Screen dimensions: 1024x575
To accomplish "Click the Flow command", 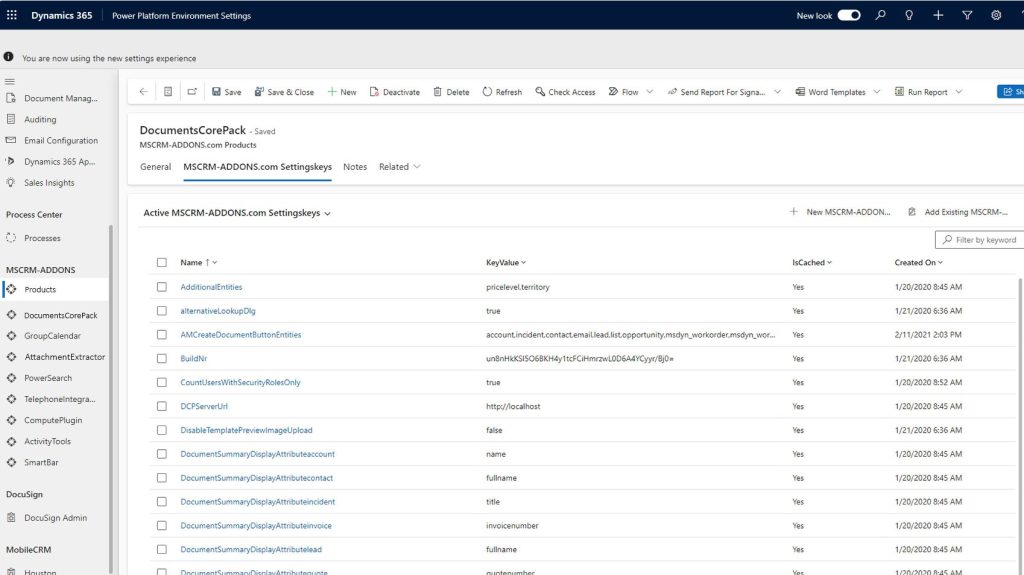I will (624, 92).
